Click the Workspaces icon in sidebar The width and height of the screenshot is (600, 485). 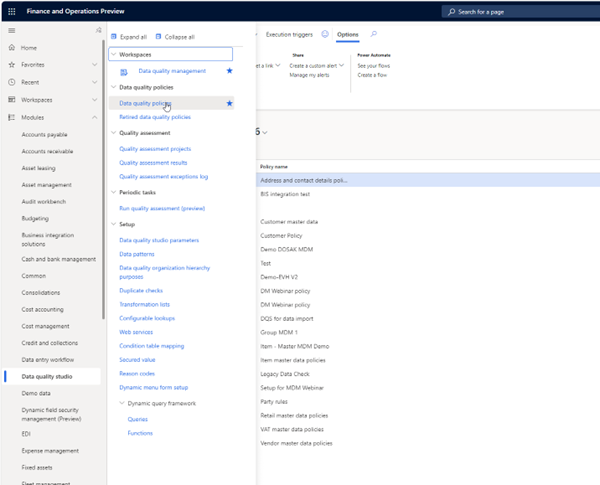pos(12,100)
